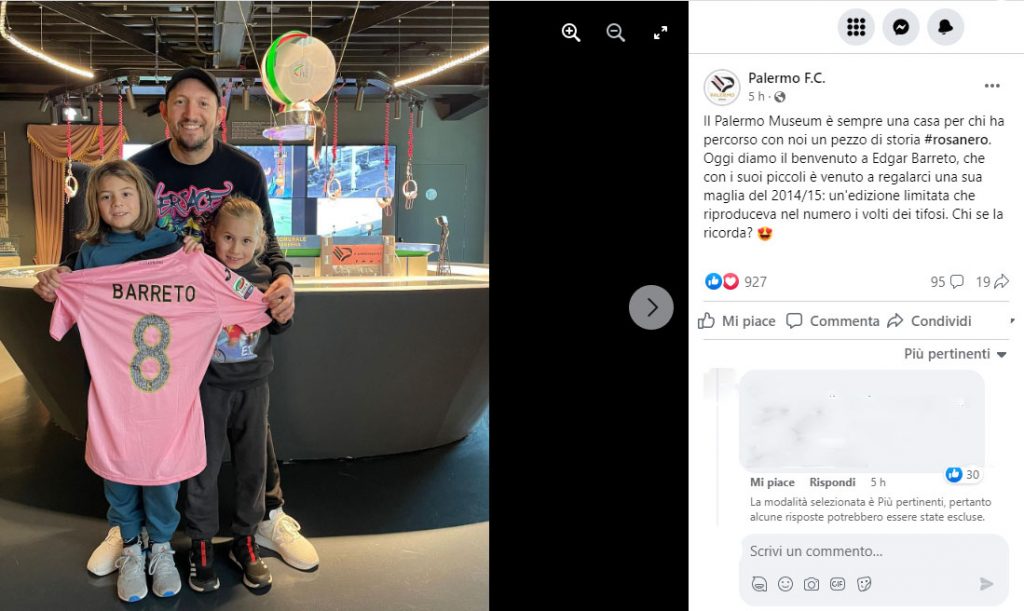1024x611 pixels.
Task: Open the avatar sticker picker
Action: (x=759, y=584)
